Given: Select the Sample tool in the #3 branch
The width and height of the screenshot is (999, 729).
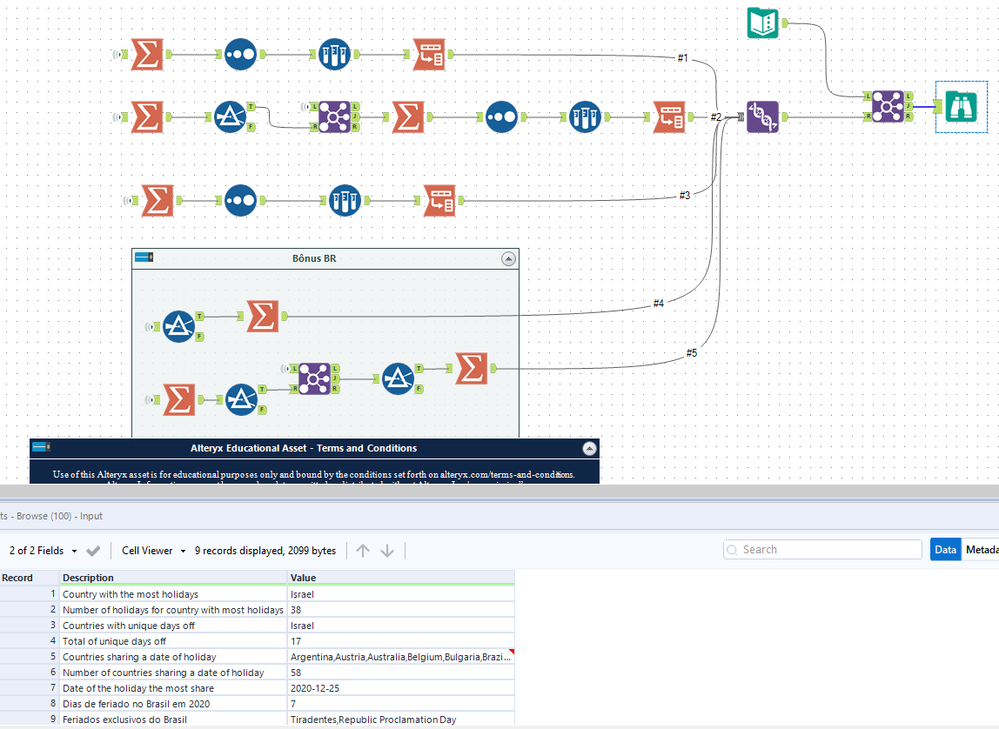Looking at the screenshot, I should click(345, 200).
